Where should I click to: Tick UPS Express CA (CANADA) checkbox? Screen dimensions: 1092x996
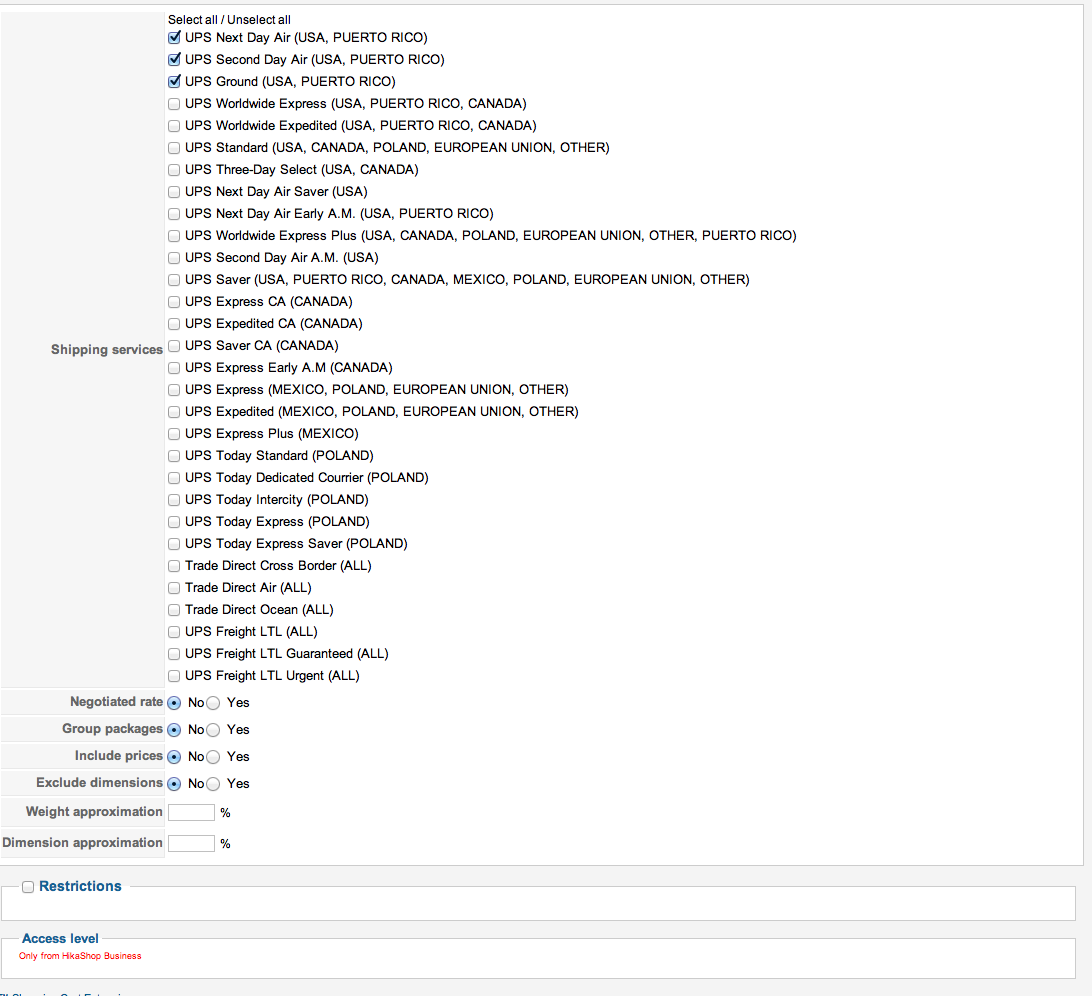(x=174, y=302)
